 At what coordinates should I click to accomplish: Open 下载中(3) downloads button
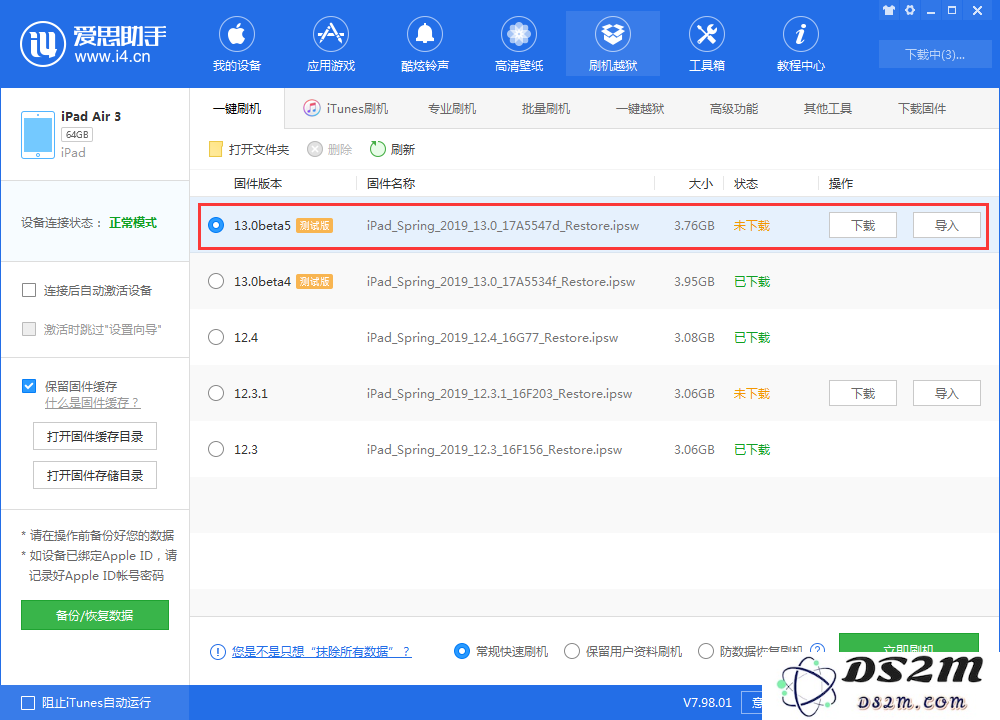point(935,54)
